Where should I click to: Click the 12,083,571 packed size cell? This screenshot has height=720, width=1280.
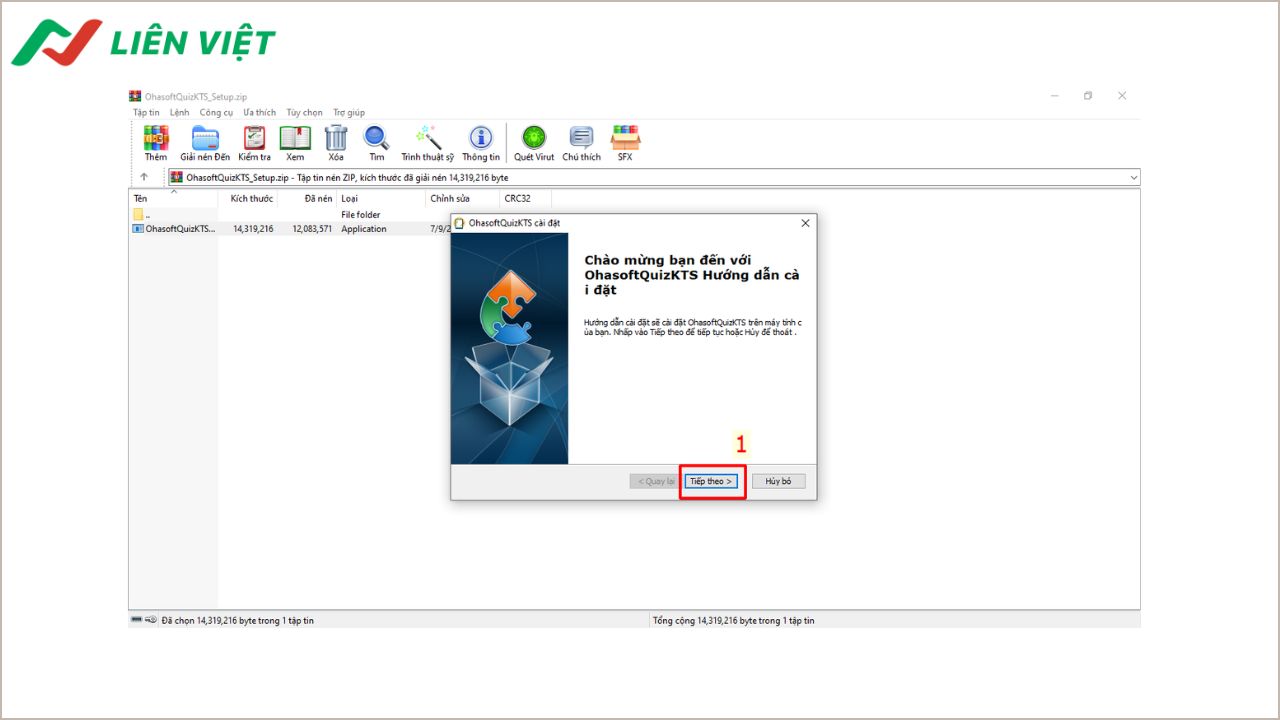coord(312,229)
